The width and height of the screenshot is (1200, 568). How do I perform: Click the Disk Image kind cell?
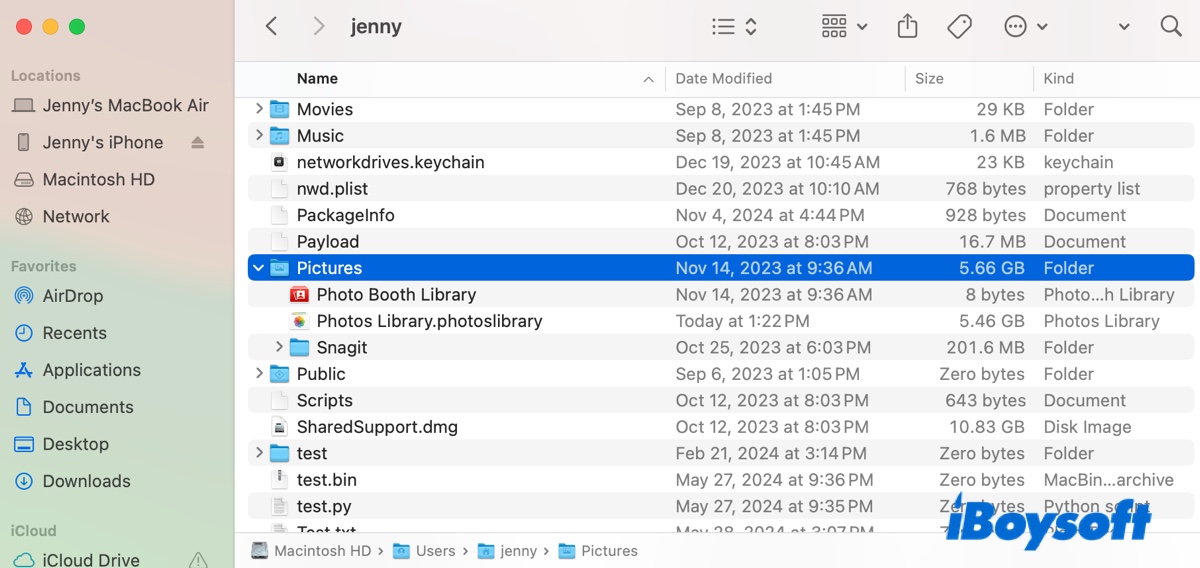pyautogui.click(x=1087, y=427)
